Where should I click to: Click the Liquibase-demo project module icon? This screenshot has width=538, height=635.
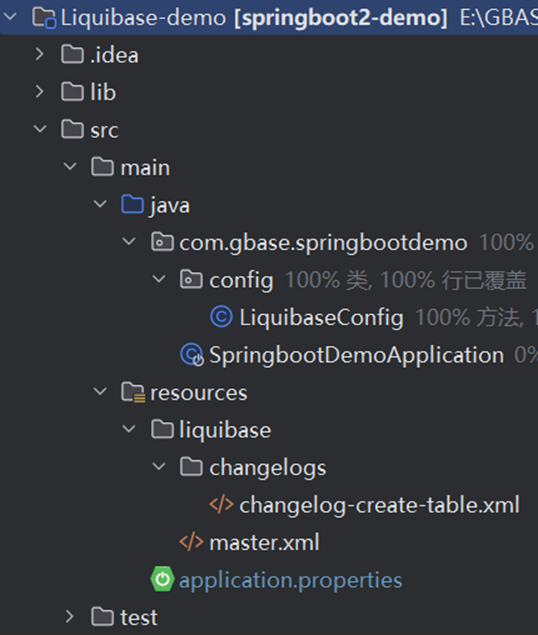tap(44, 18)
